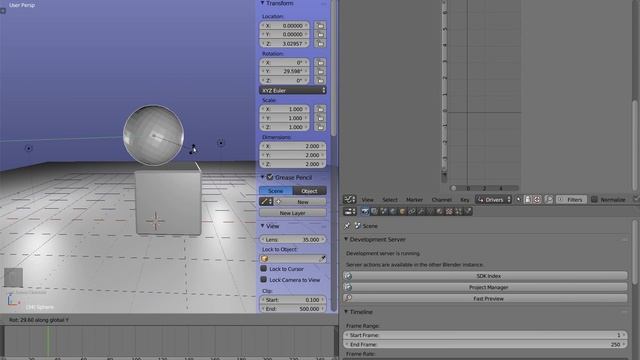Screen dimensions: 640x360
Task: Toggle the Location Z lock
Action: pyautogui.click(x=320, y=43)
